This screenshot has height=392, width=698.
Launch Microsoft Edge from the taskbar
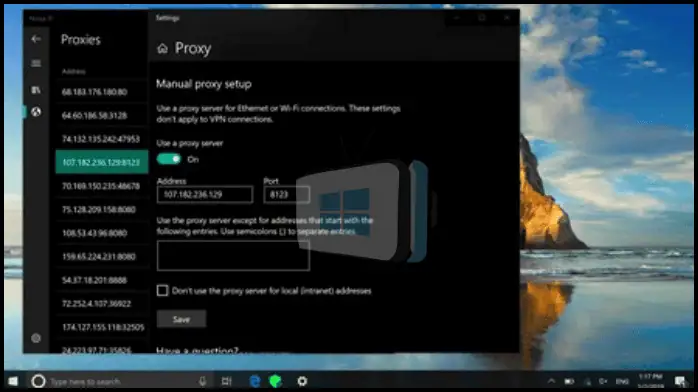(x=255, y=381)
